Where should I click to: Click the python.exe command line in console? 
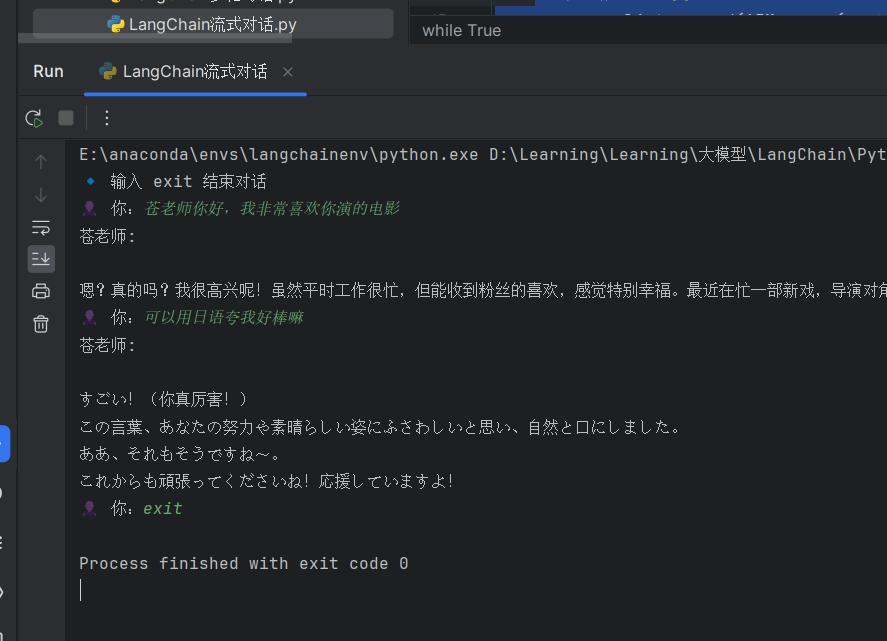pyautogui.click(x=483, y=154)
